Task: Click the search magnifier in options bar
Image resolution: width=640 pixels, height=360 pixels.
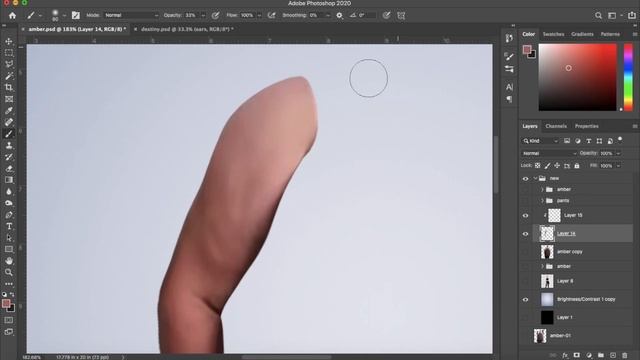Action: (x=598, y=16)
